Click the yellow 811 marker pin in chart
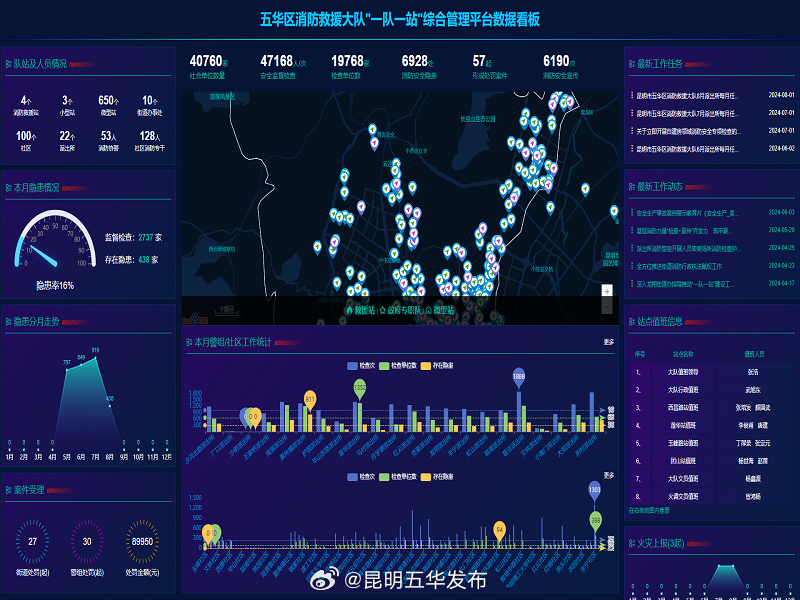The height and width of the screenshot is (600, 800). click(310, 398)
